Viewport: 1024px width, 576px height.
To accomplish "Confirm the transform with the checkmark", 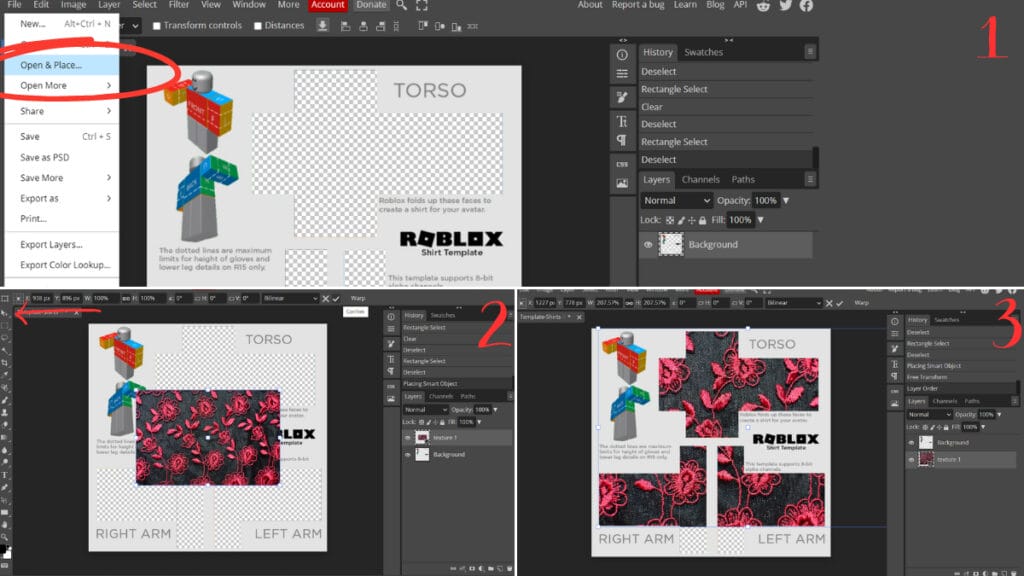I will [x=337, y=299].
